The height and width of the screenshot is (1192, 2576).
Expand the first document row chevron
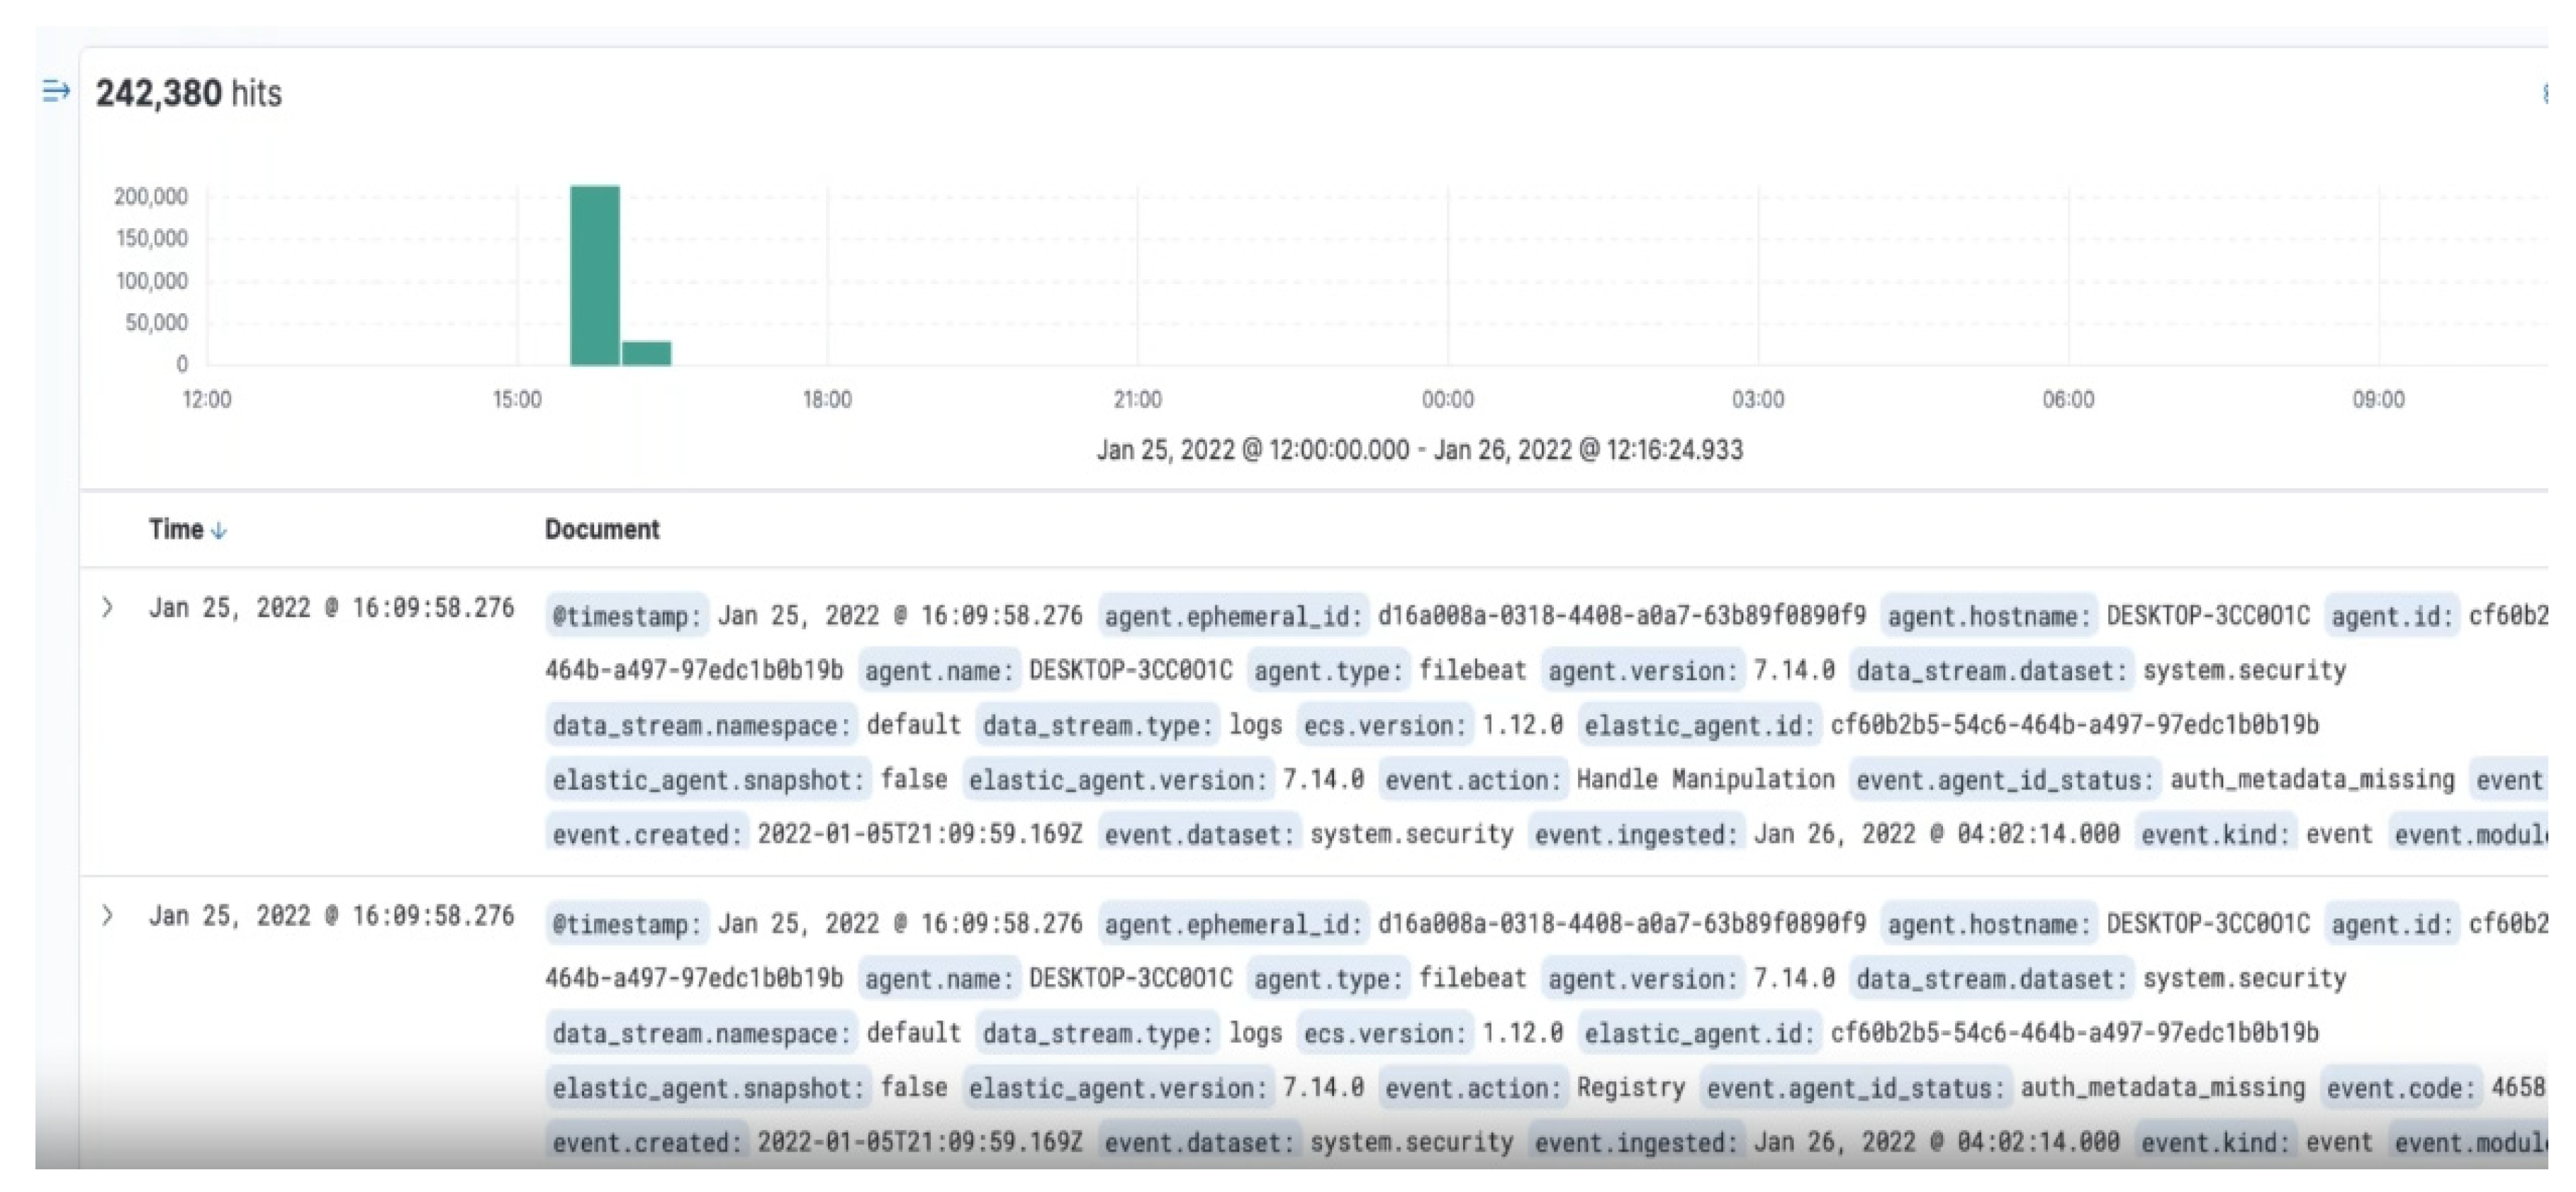tap(107, 607)
